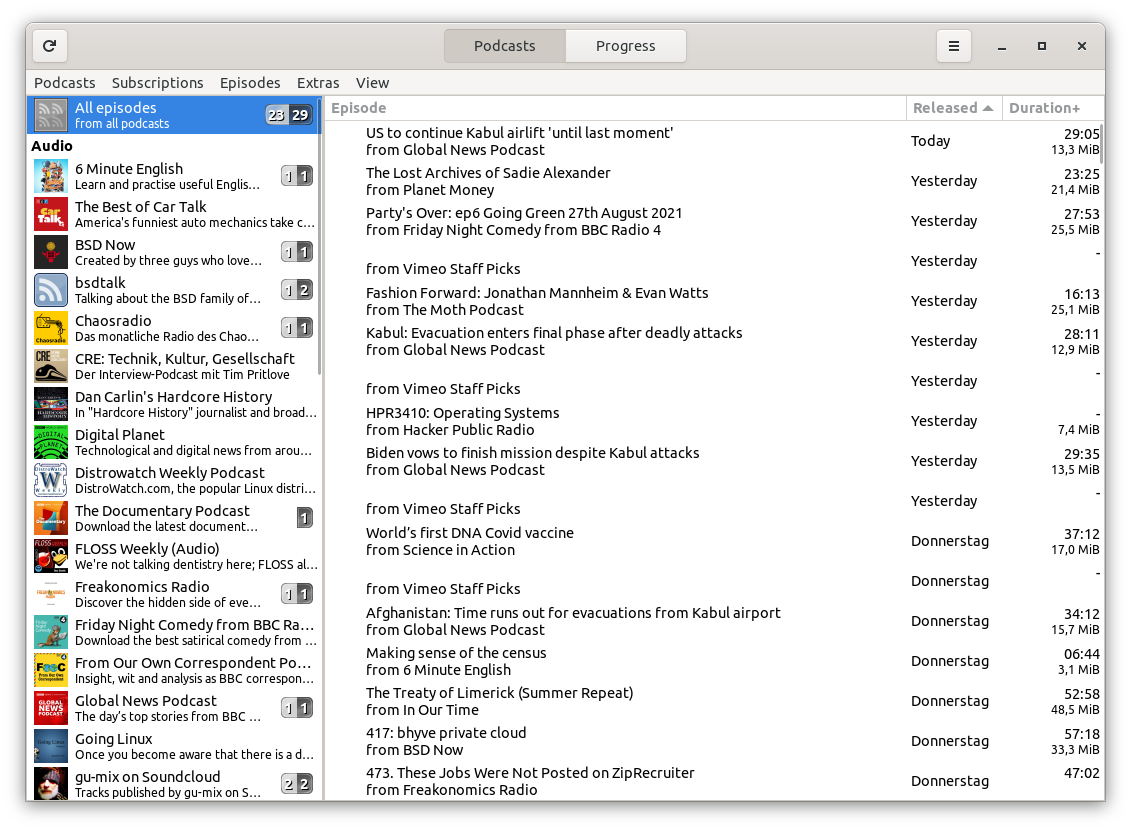Open the Podcasts menu

[65, 83]
